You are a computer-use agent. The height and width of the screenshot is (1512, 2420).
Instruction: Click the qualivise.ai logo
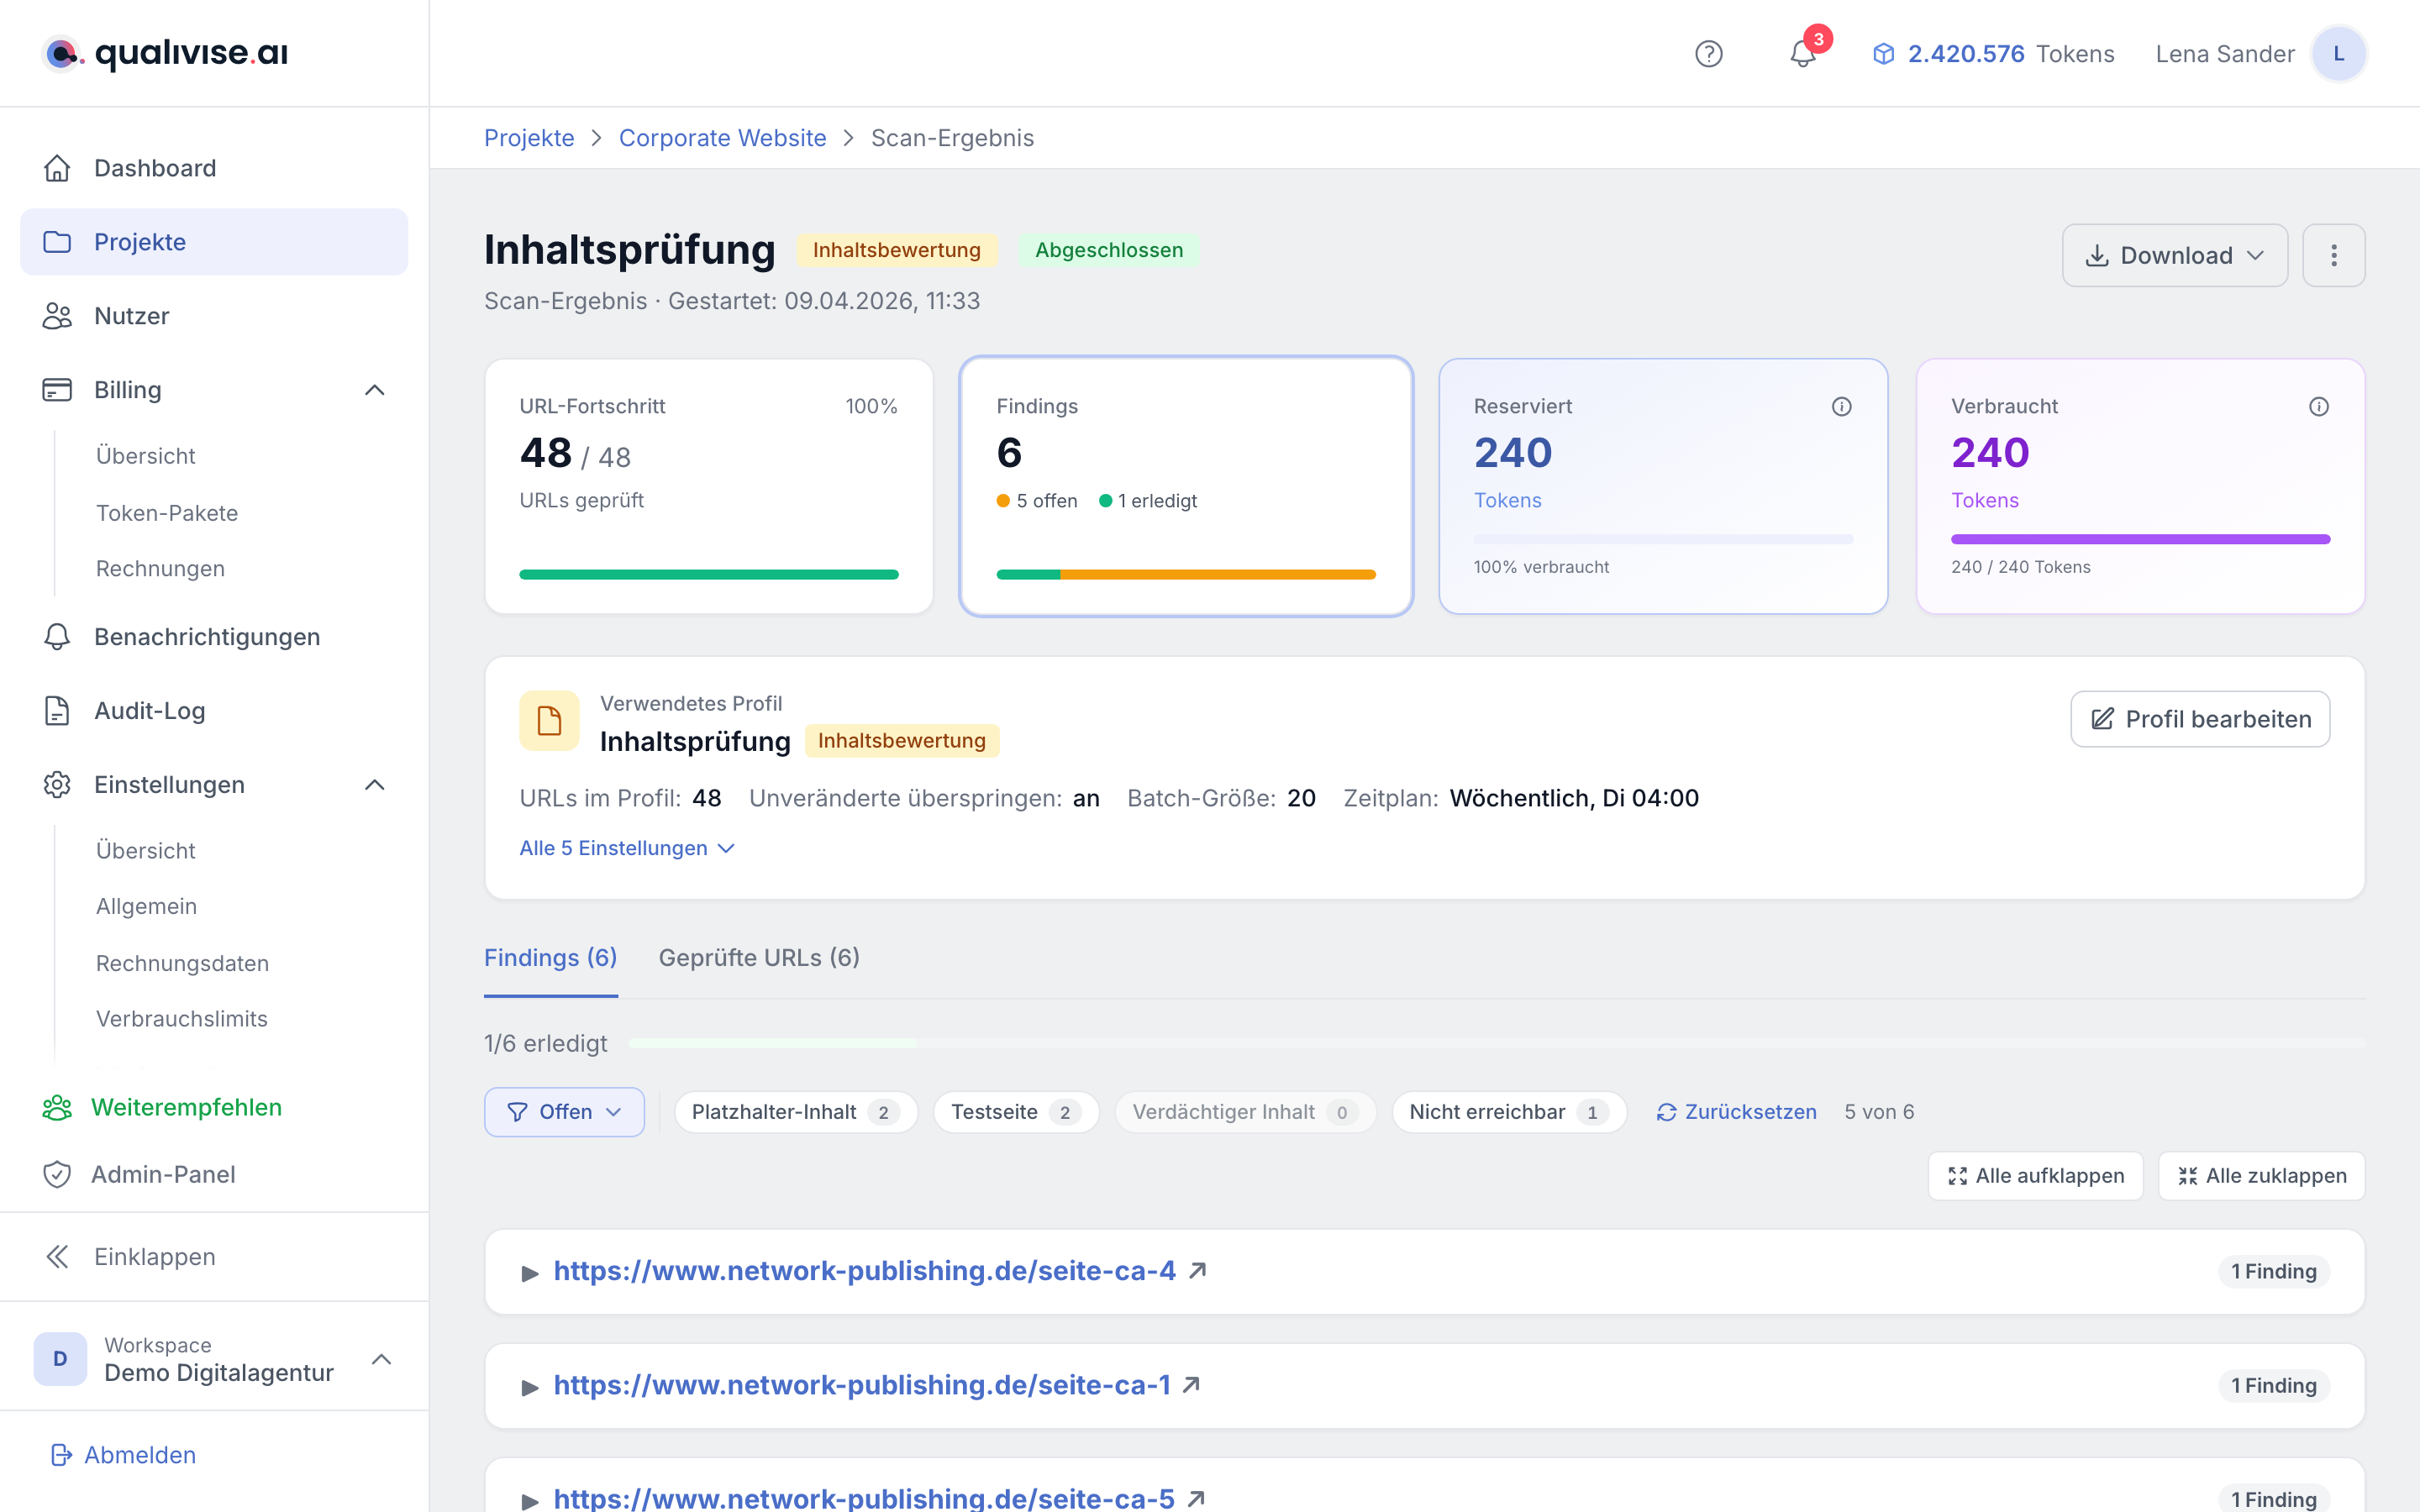[x=166, y=53]
